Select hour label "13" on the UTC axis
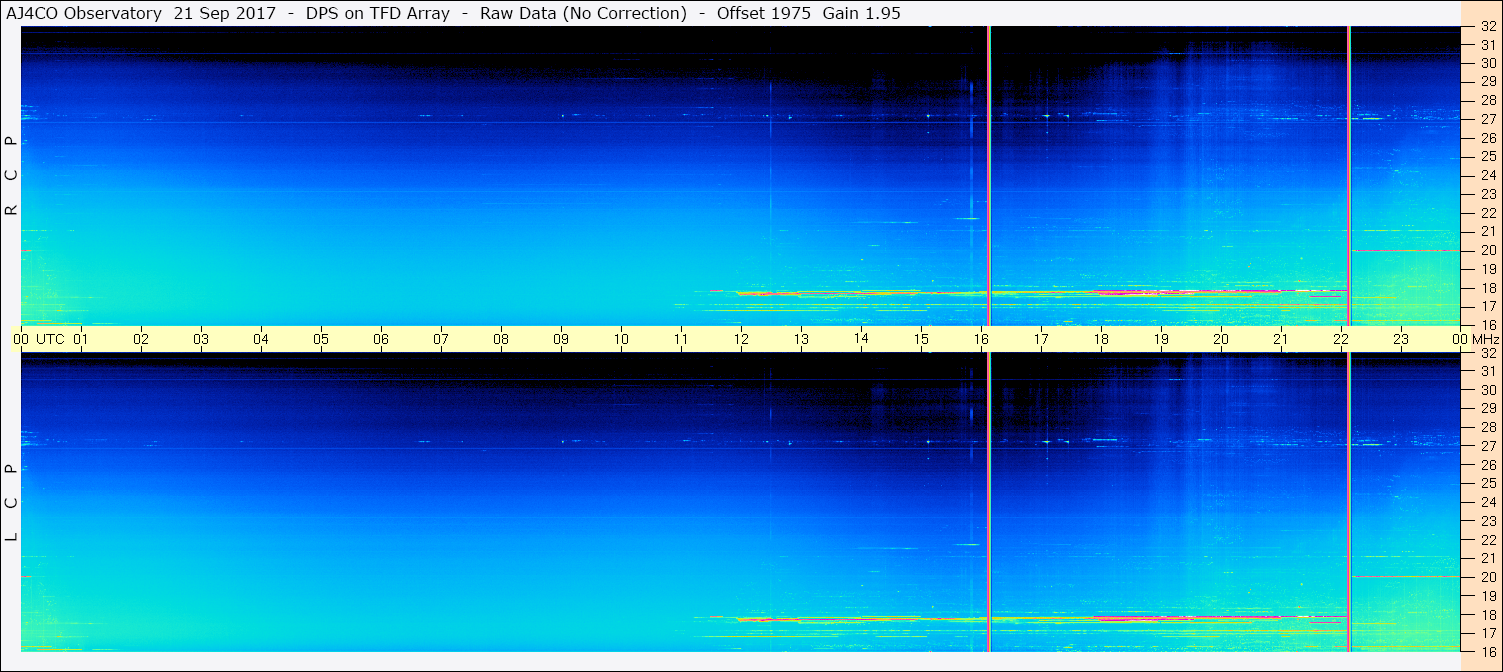The height and width of the screenshot is (672, 1503). click(x=801, y=339)
